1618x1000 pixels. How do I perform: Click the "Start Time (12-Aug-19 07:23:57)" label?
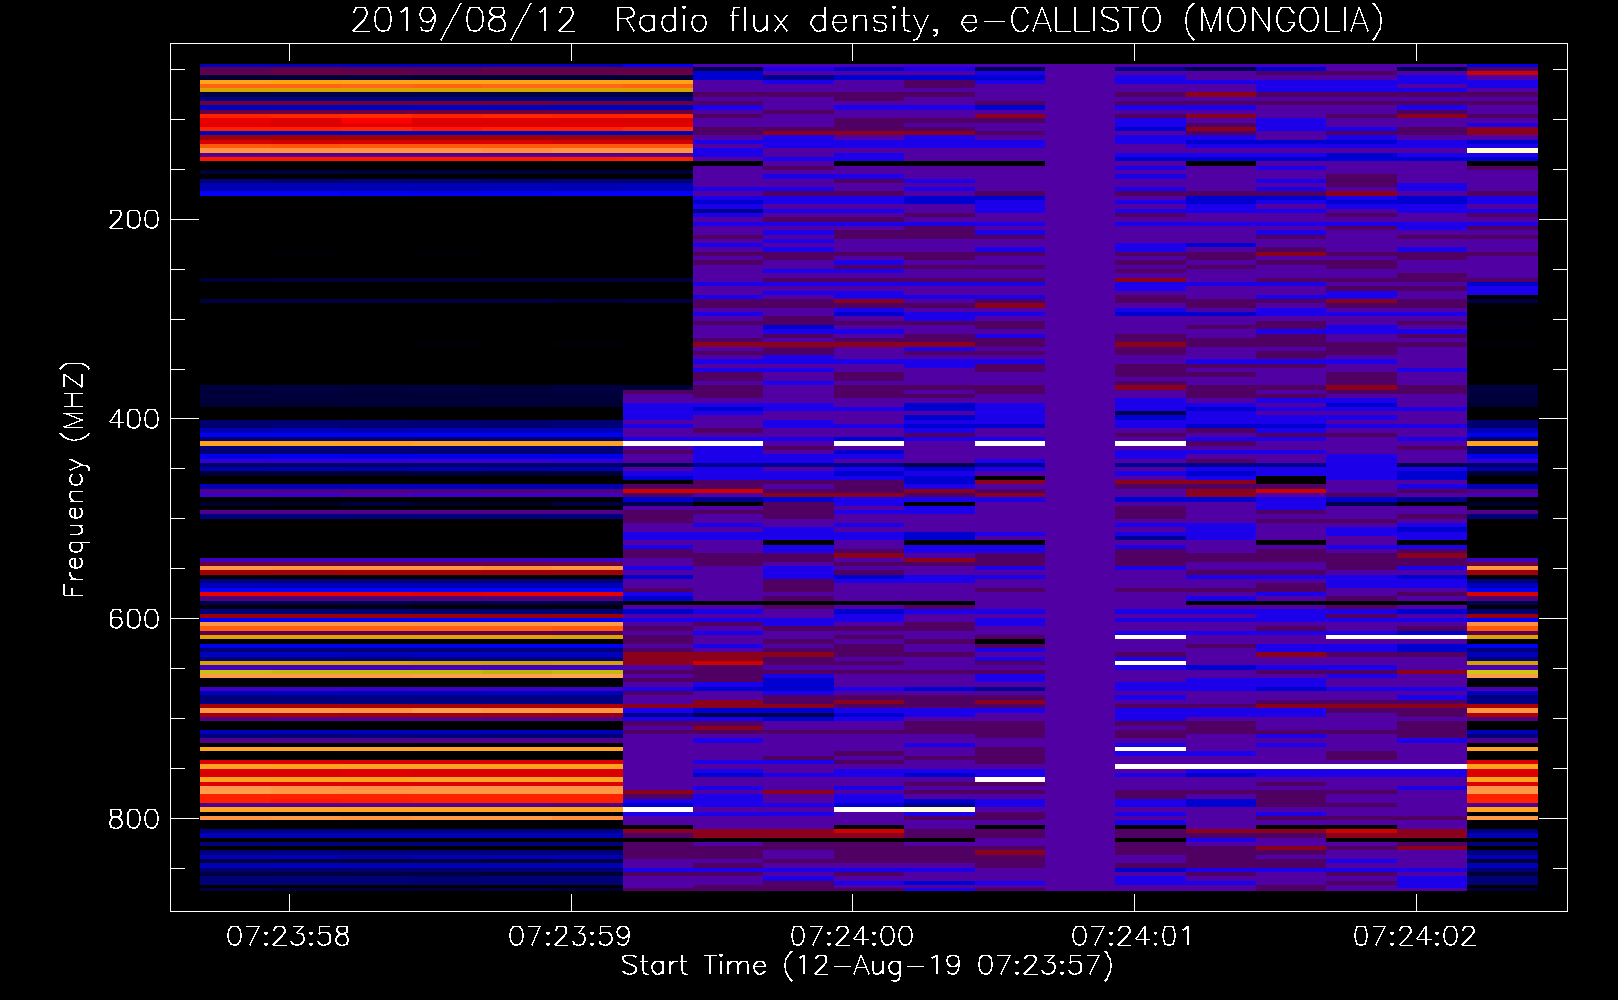click(867, 966)
